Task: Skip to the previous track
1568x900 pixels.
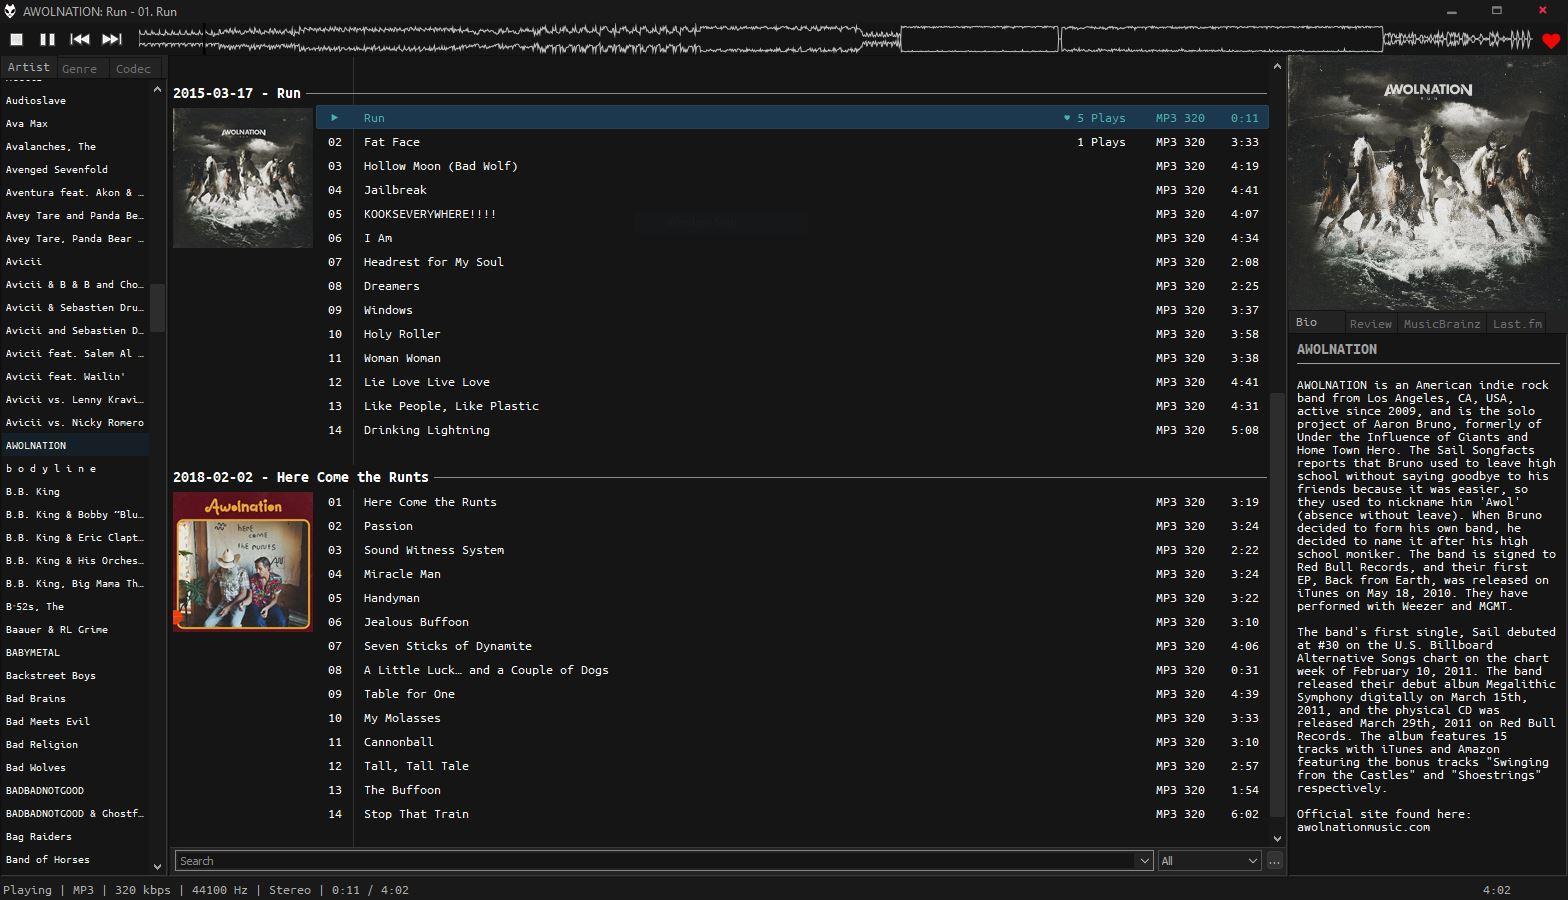Action: 80,39
